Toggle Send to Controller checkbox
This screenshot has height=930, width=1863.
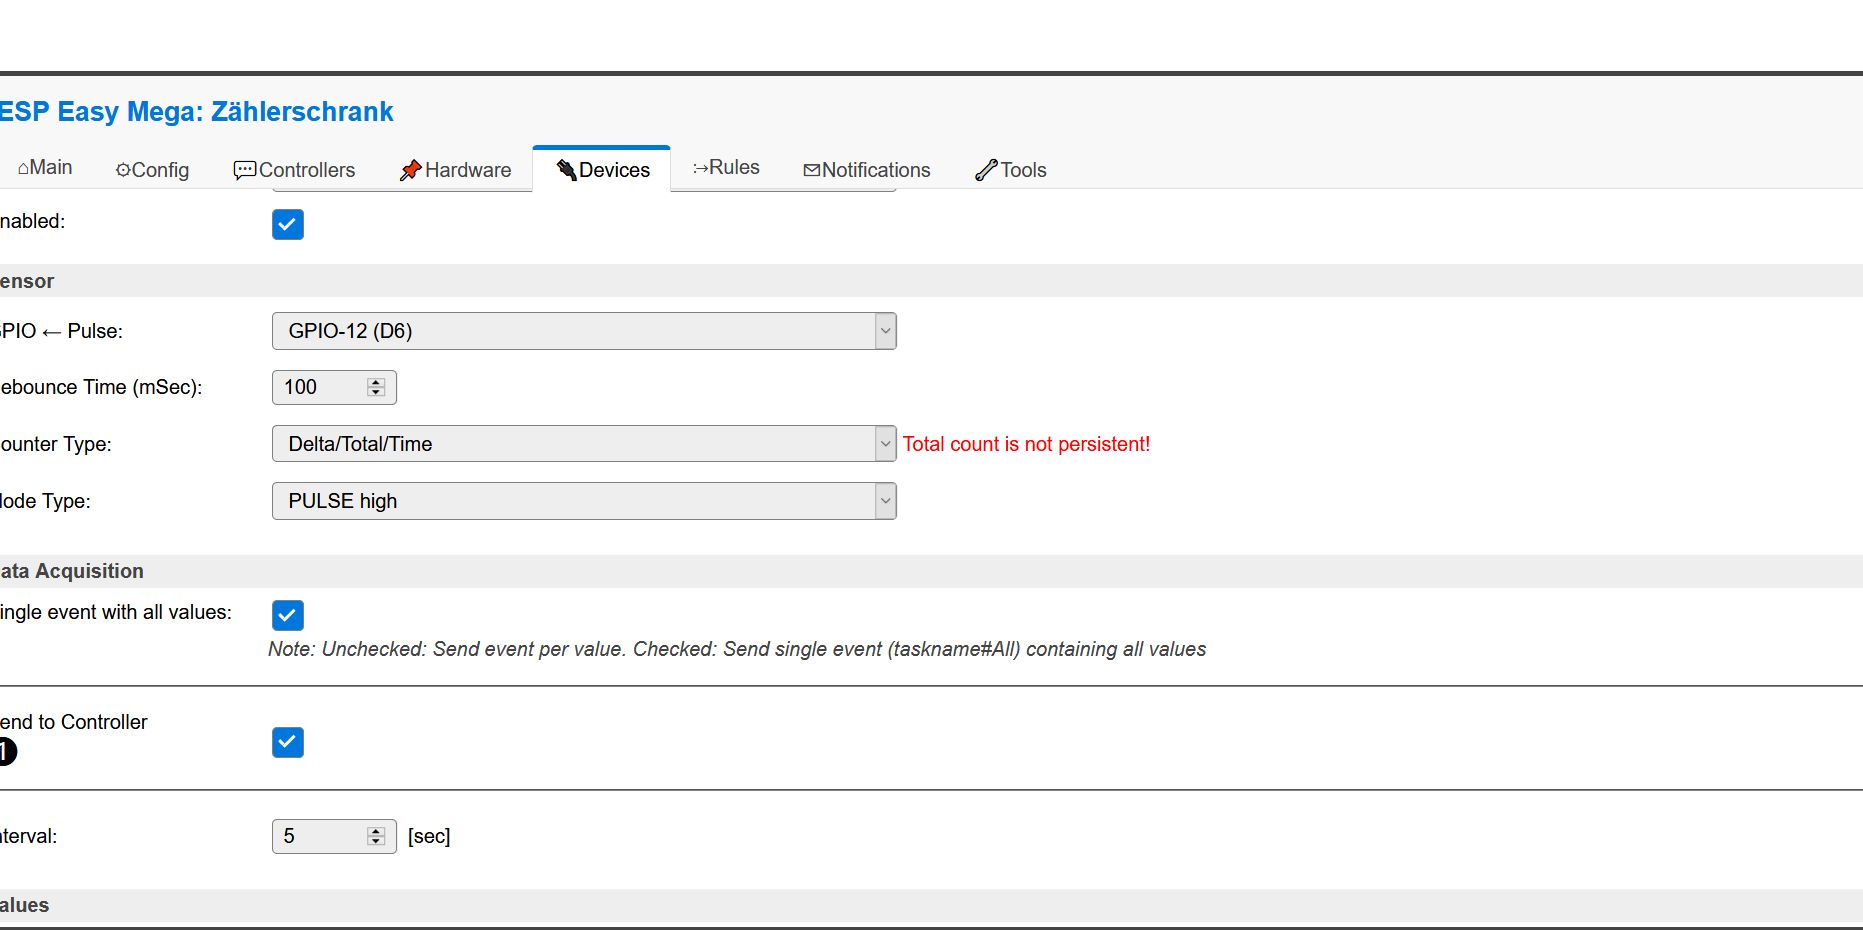pos(288,742)
